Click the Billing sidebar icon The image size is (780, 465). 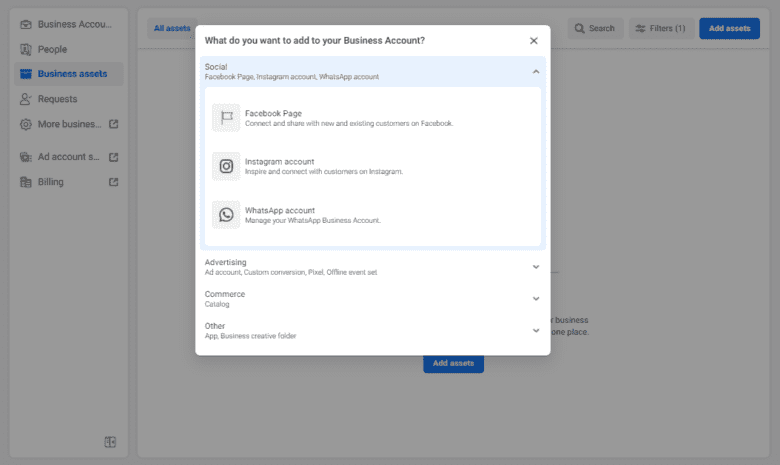tap(26, 182)
